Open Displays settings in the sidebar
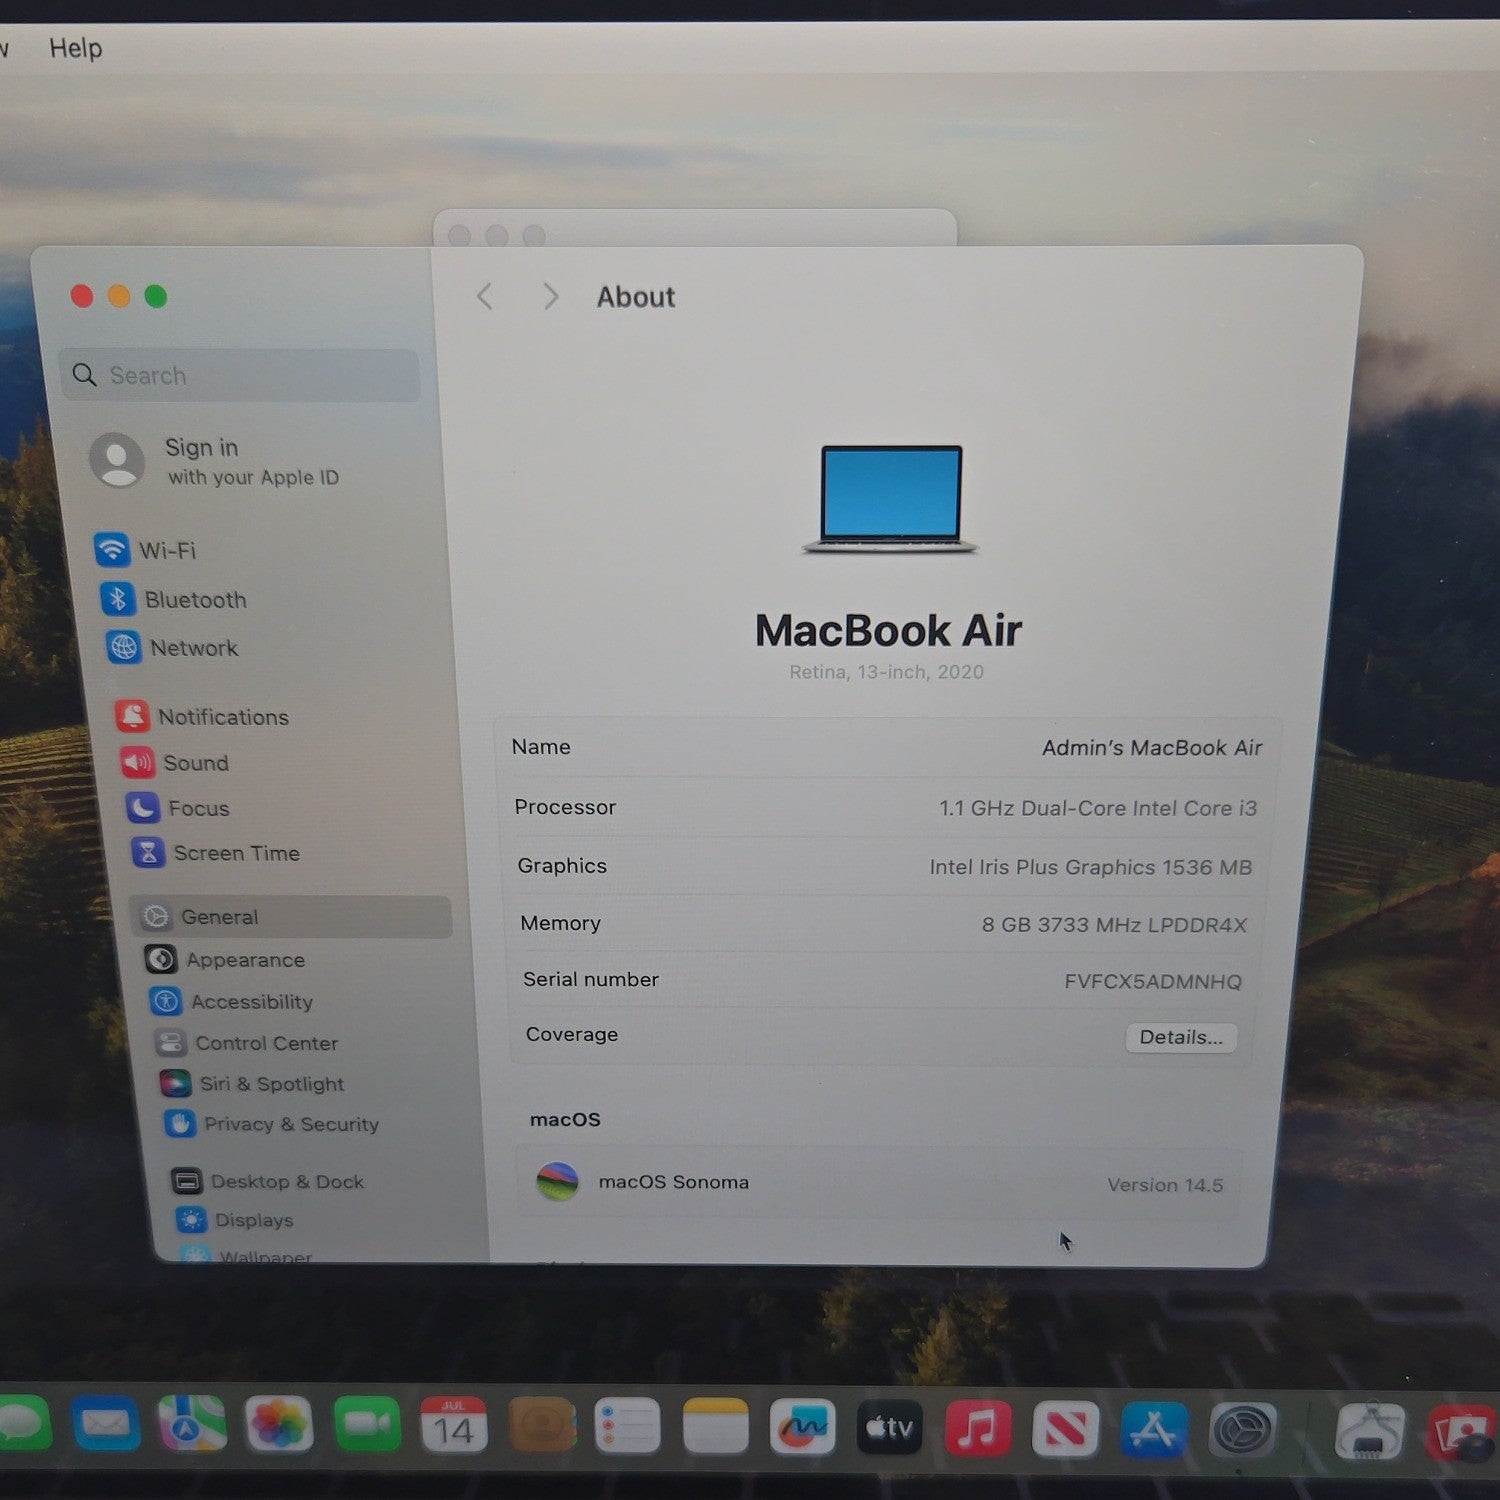The width and height of the screenshot is (1500, 1500). click(234, 1220)
